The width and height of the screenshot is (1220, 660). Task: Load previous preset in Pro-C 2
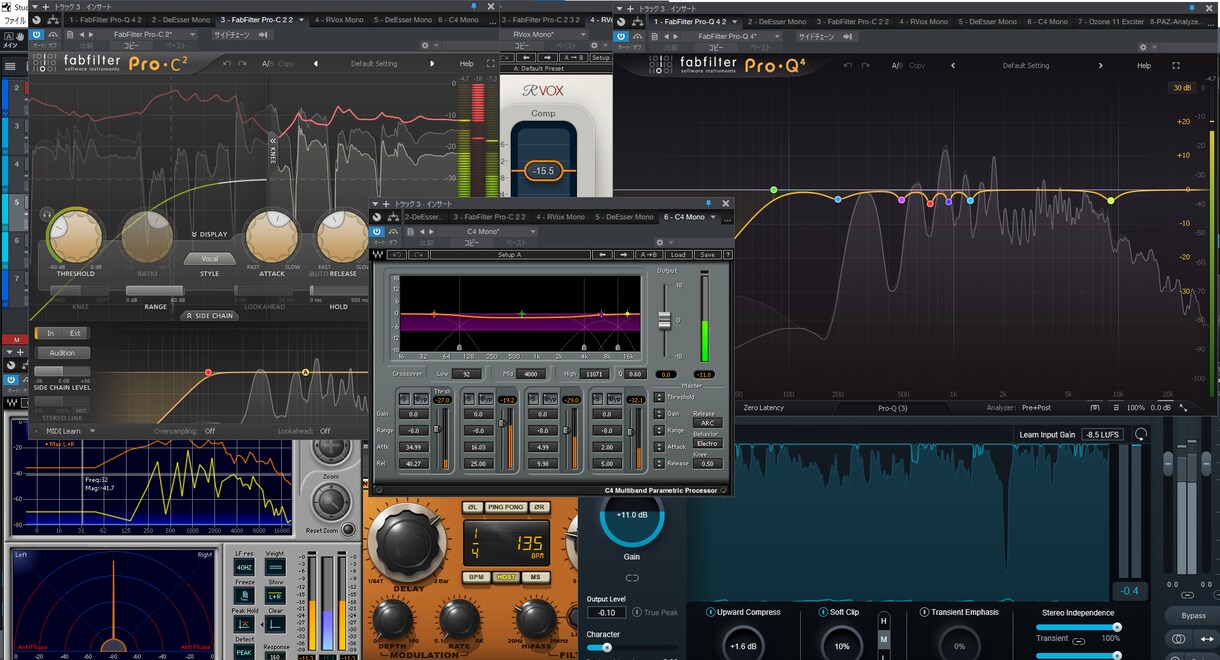tap(316, 64)
